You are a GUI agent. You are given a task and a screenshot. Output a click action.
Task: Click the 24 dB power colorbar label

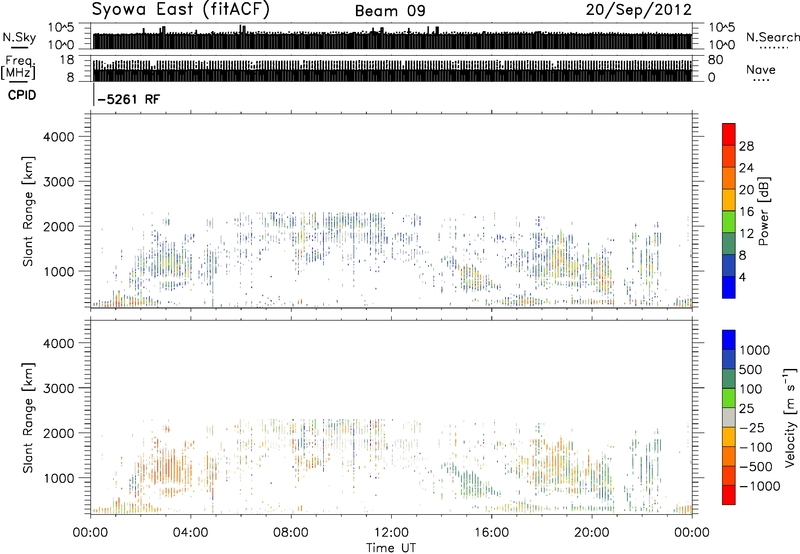click(x=746, y=168)
